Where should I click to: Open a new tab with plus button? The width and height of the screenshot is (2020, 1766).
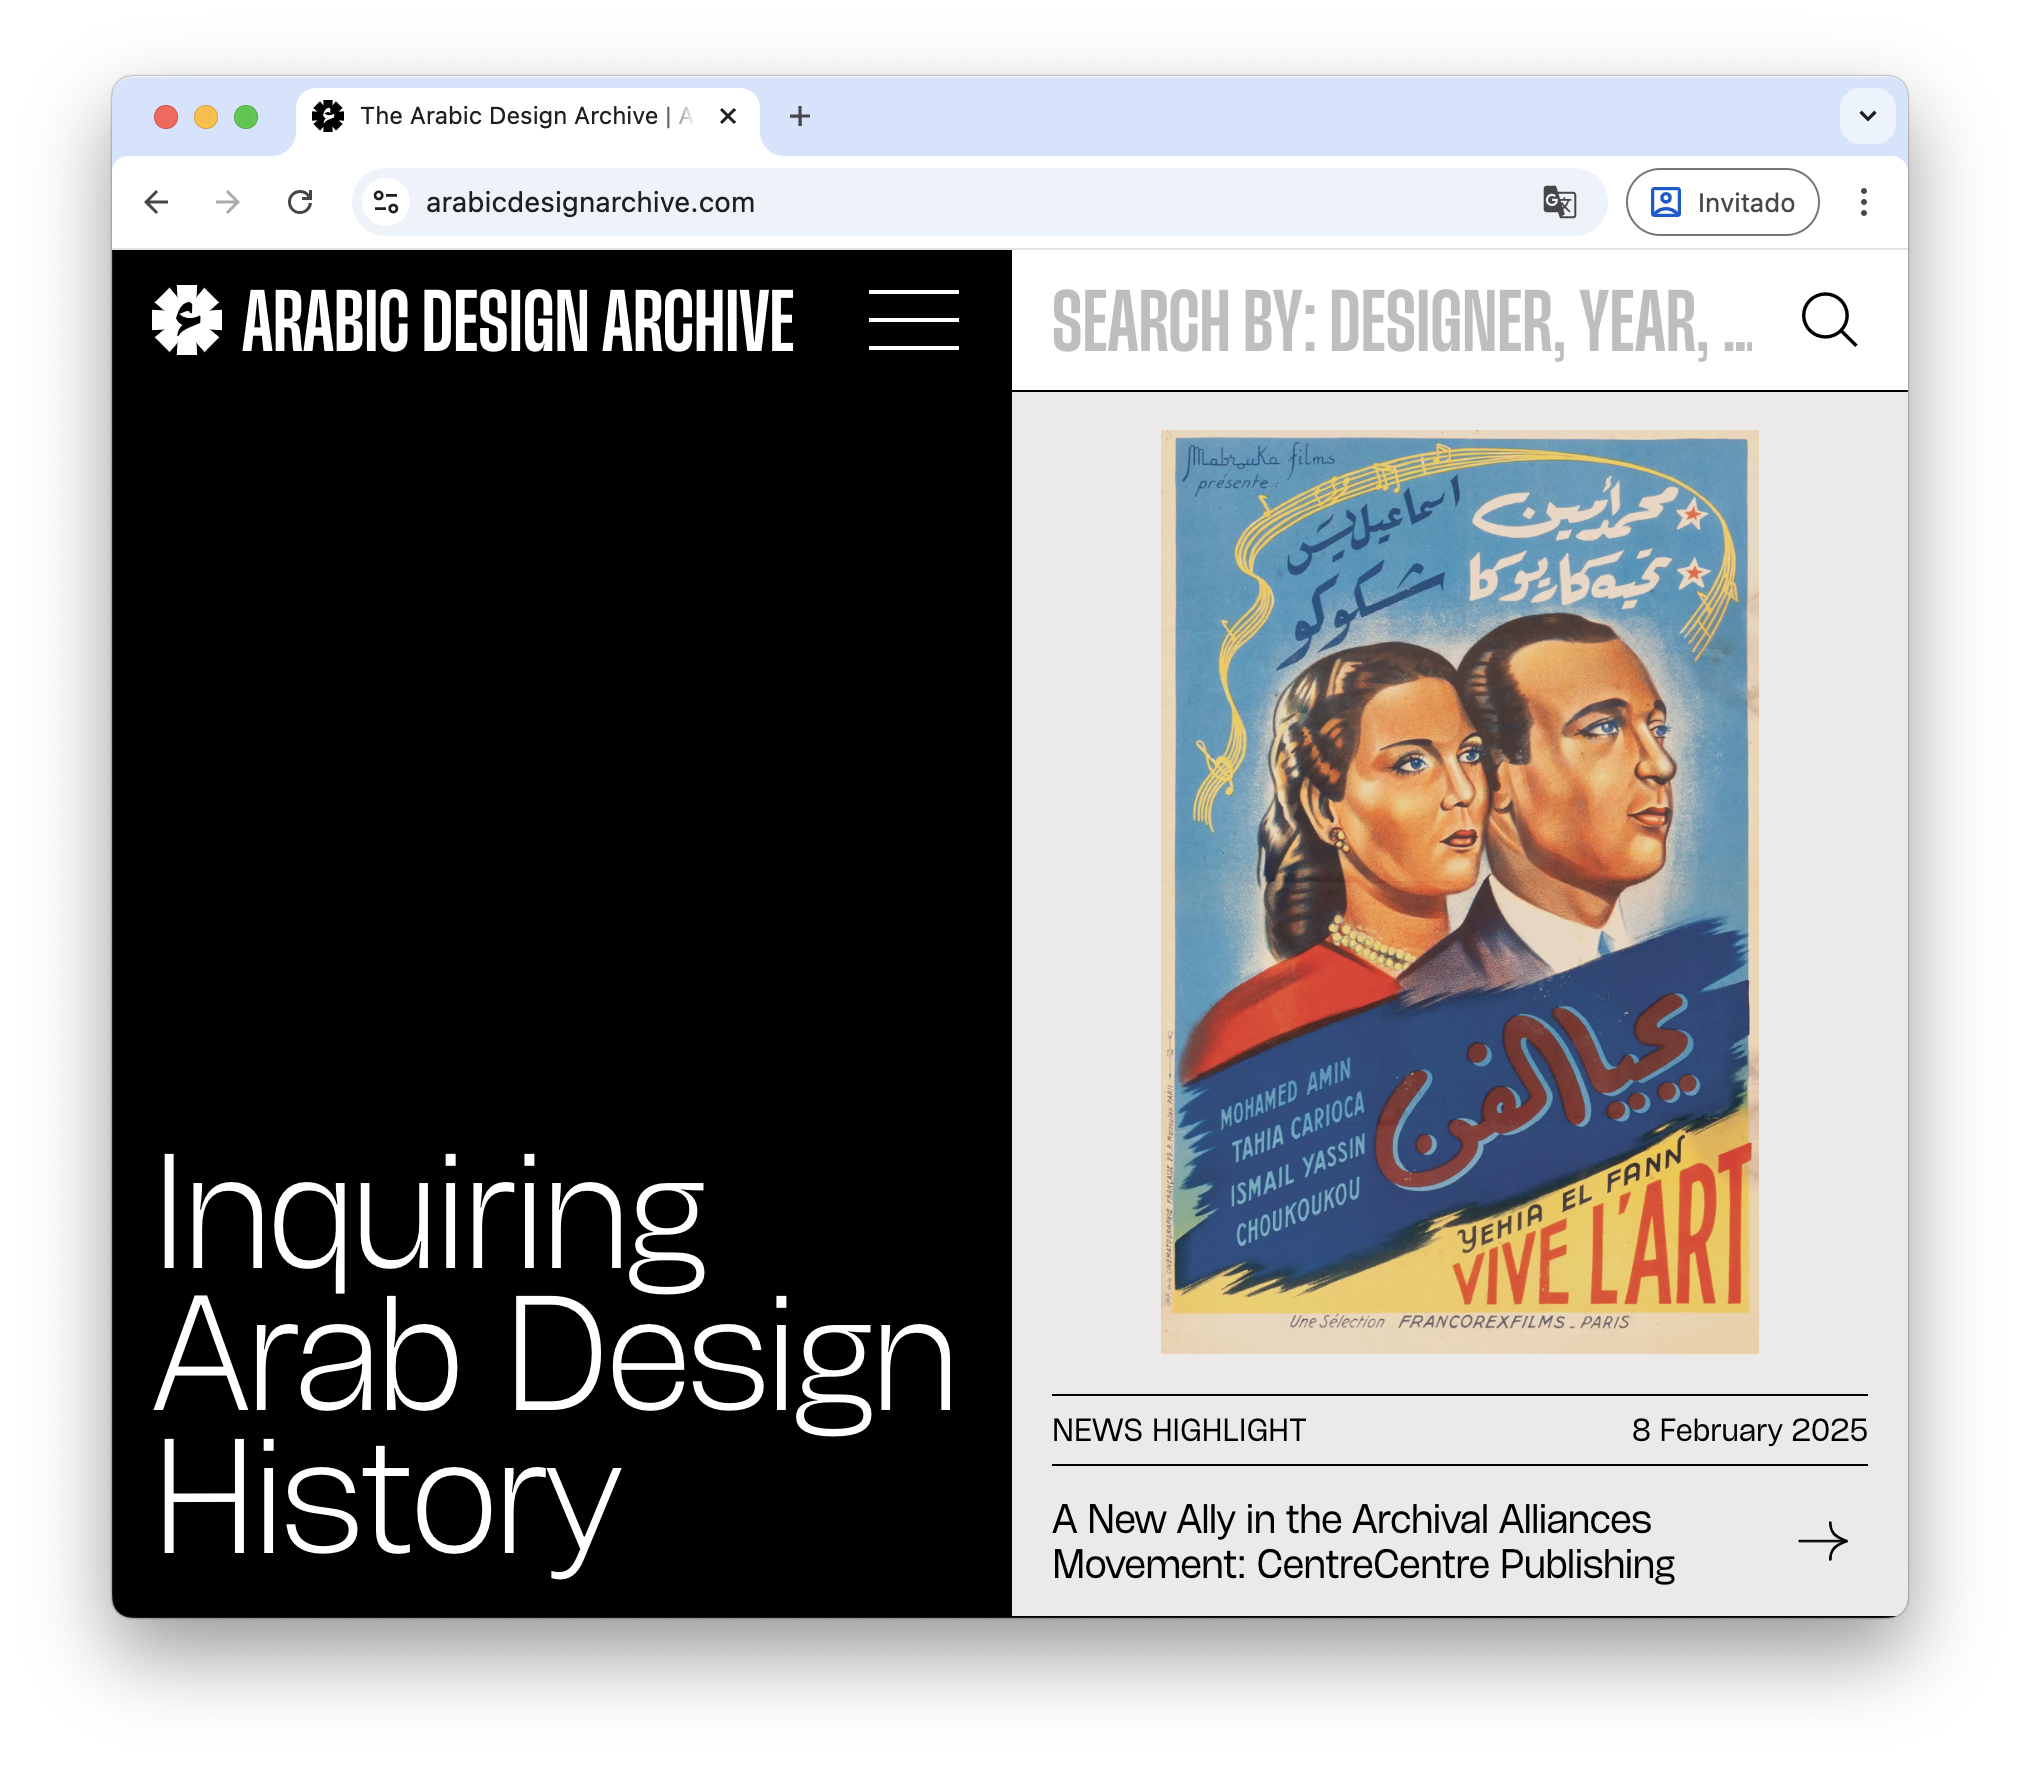pos(799,116)
